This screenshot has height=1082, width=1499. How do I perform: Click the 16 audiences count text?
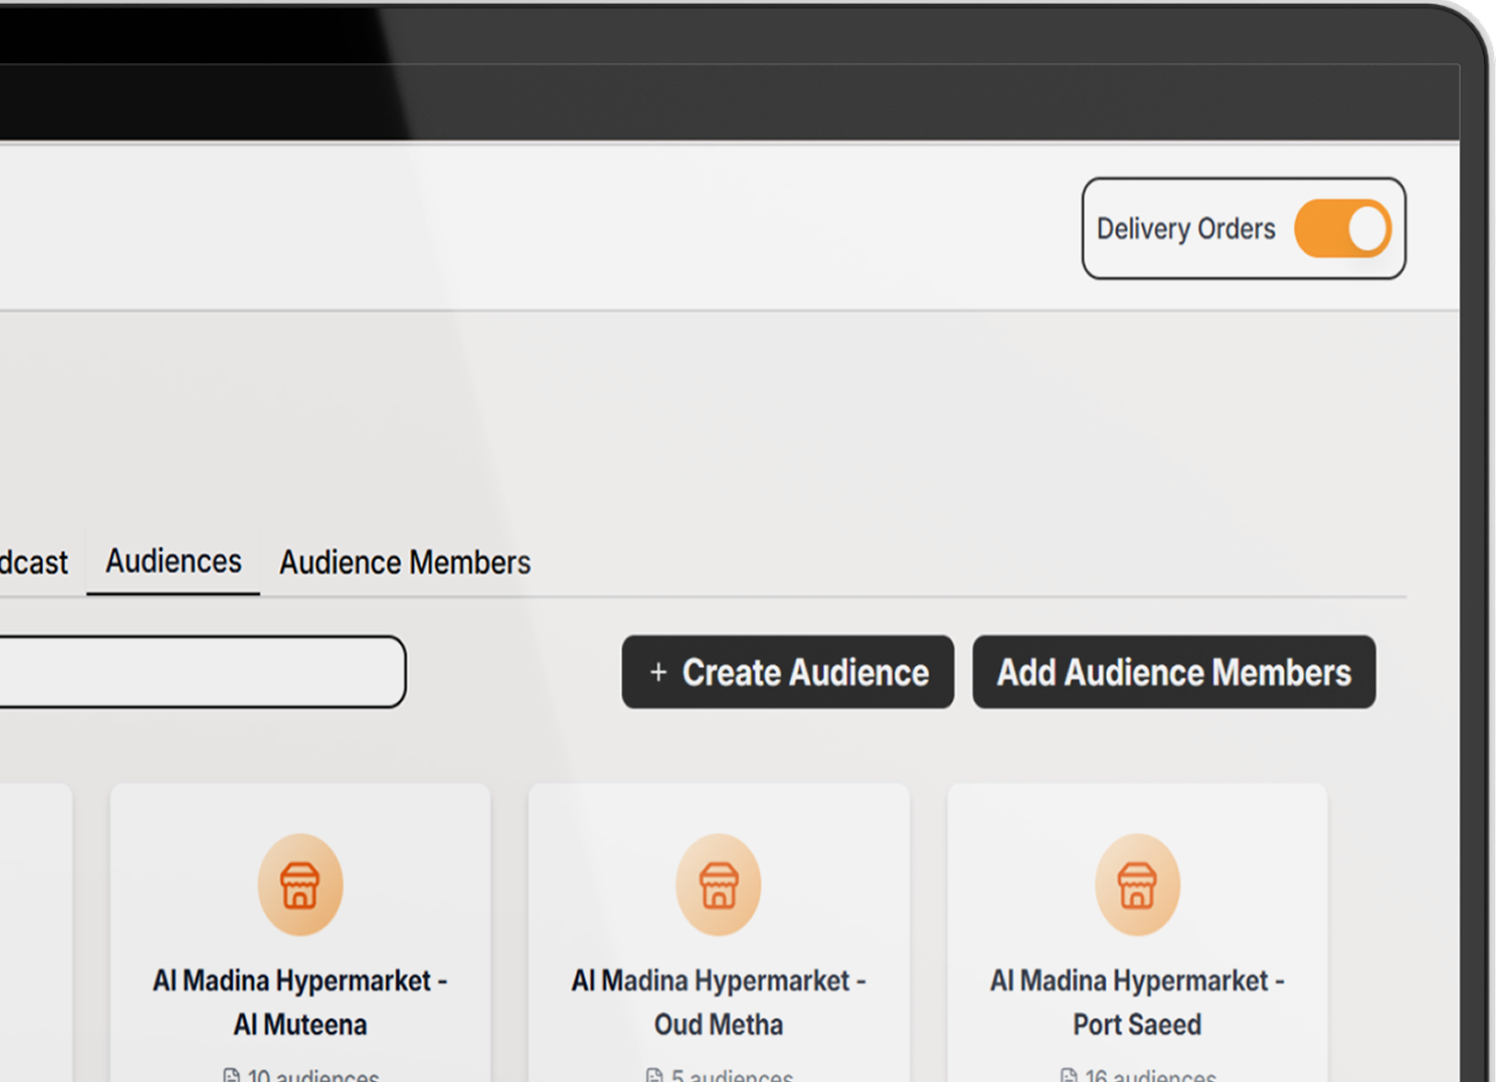(x=1150, y=1075)
